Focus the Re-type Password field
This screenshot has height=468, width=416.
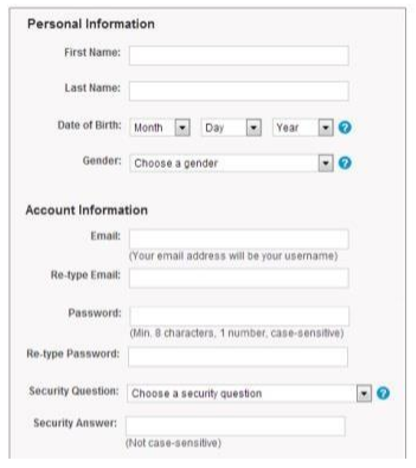(238, 357)
